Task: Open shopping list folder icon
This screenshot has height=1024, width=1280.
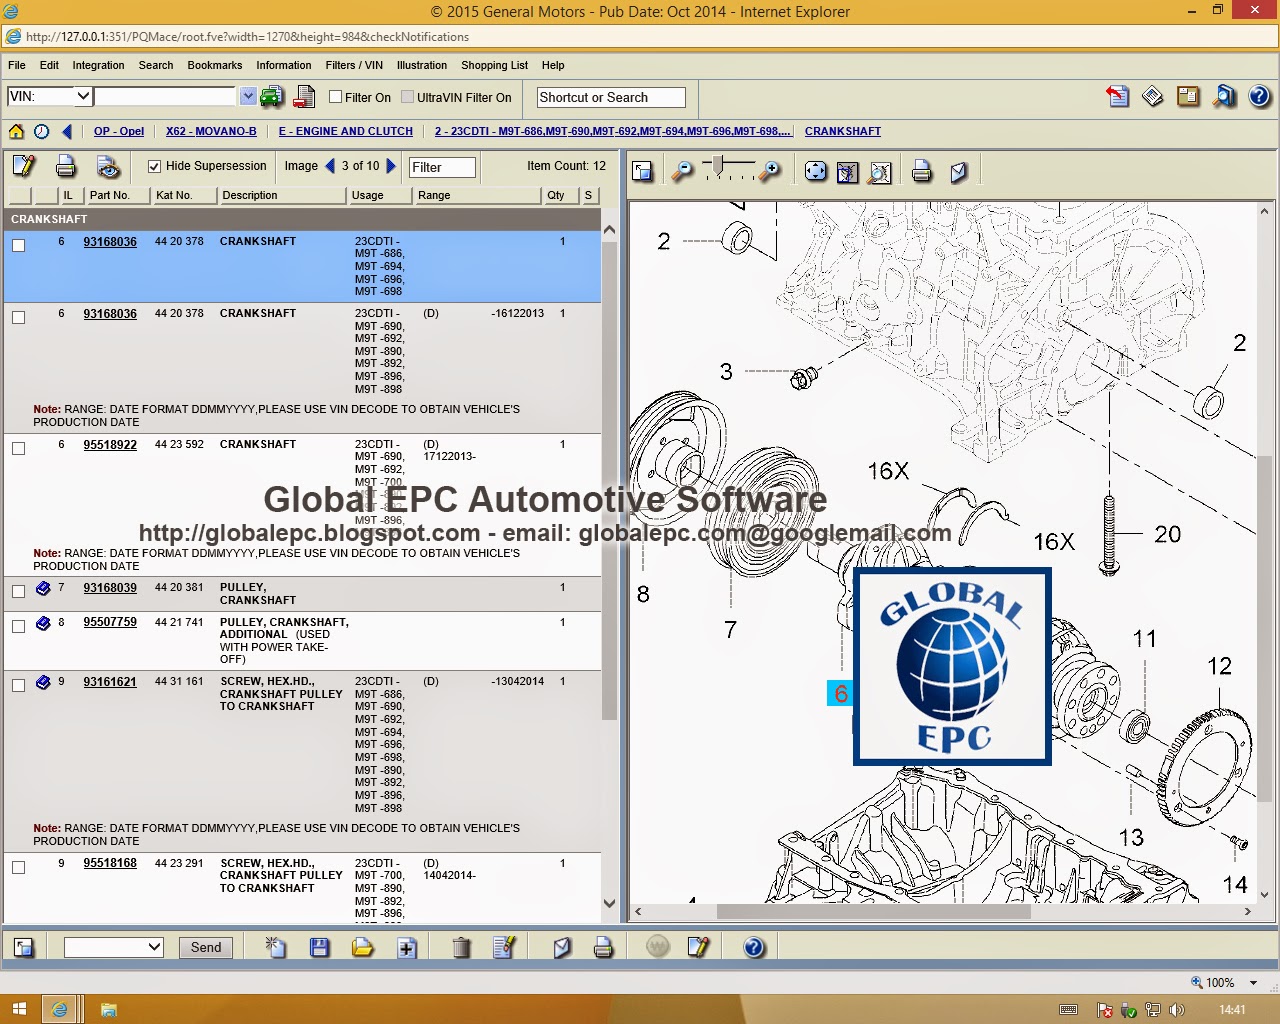Action: (362, 947)
